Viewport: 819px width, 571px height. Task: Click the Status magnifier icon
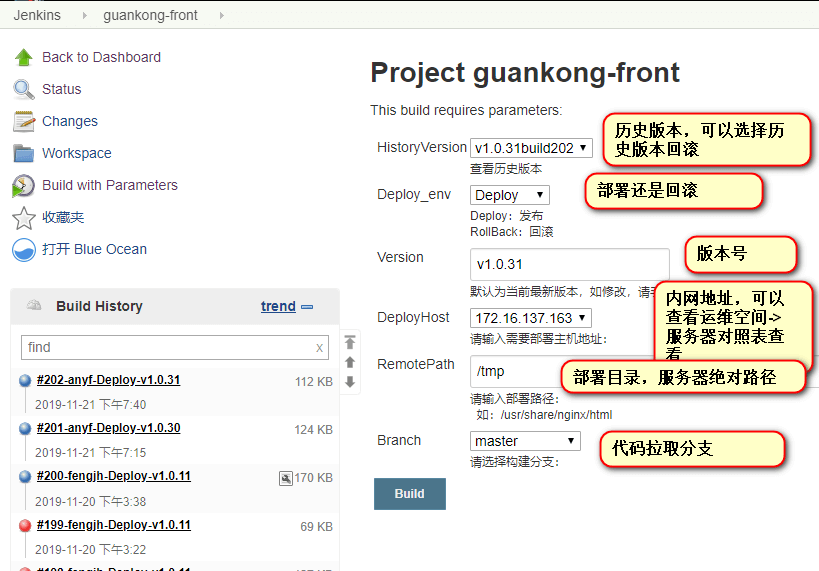coord(24,89)
